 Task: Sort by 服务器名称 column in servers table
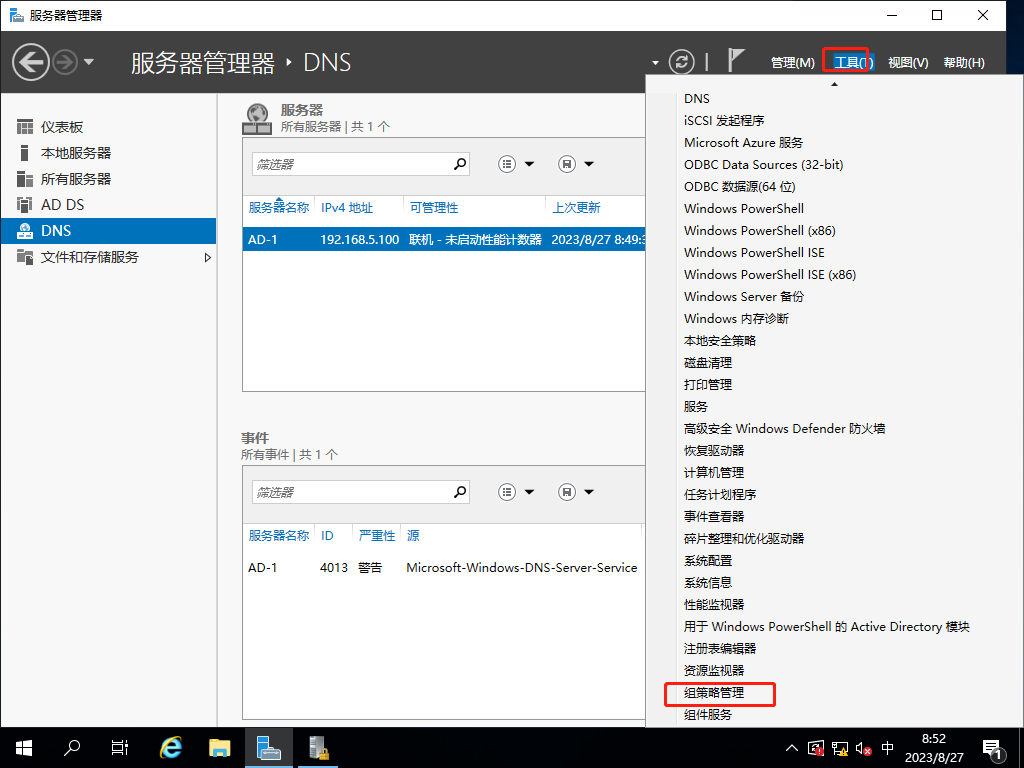pos(279,208)
